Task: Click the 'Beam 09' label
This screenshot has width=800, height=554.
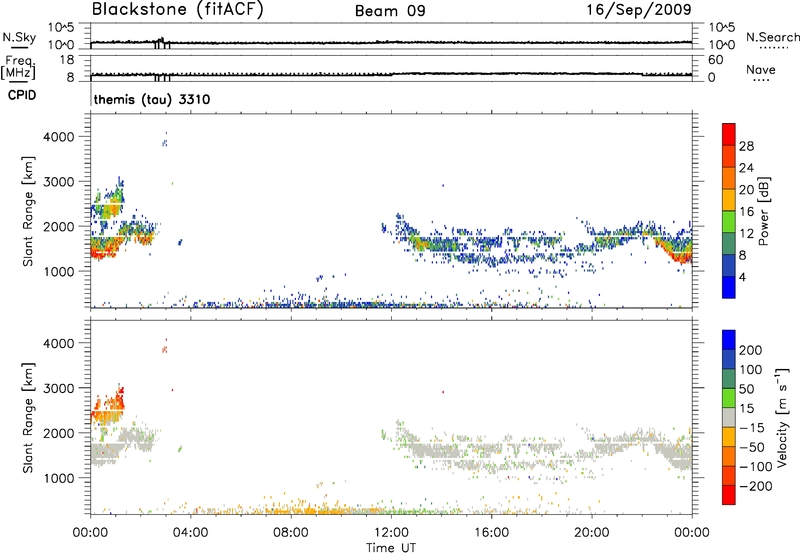Action: 390,11
